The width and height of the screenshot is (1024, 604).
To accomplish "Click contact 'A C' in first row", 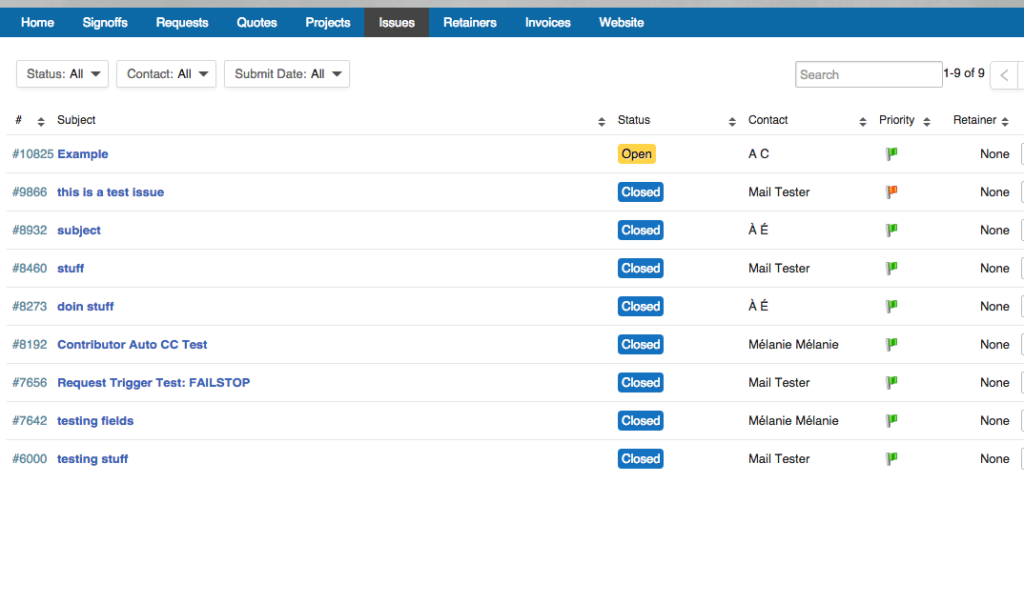I will (x=758, y=154).
